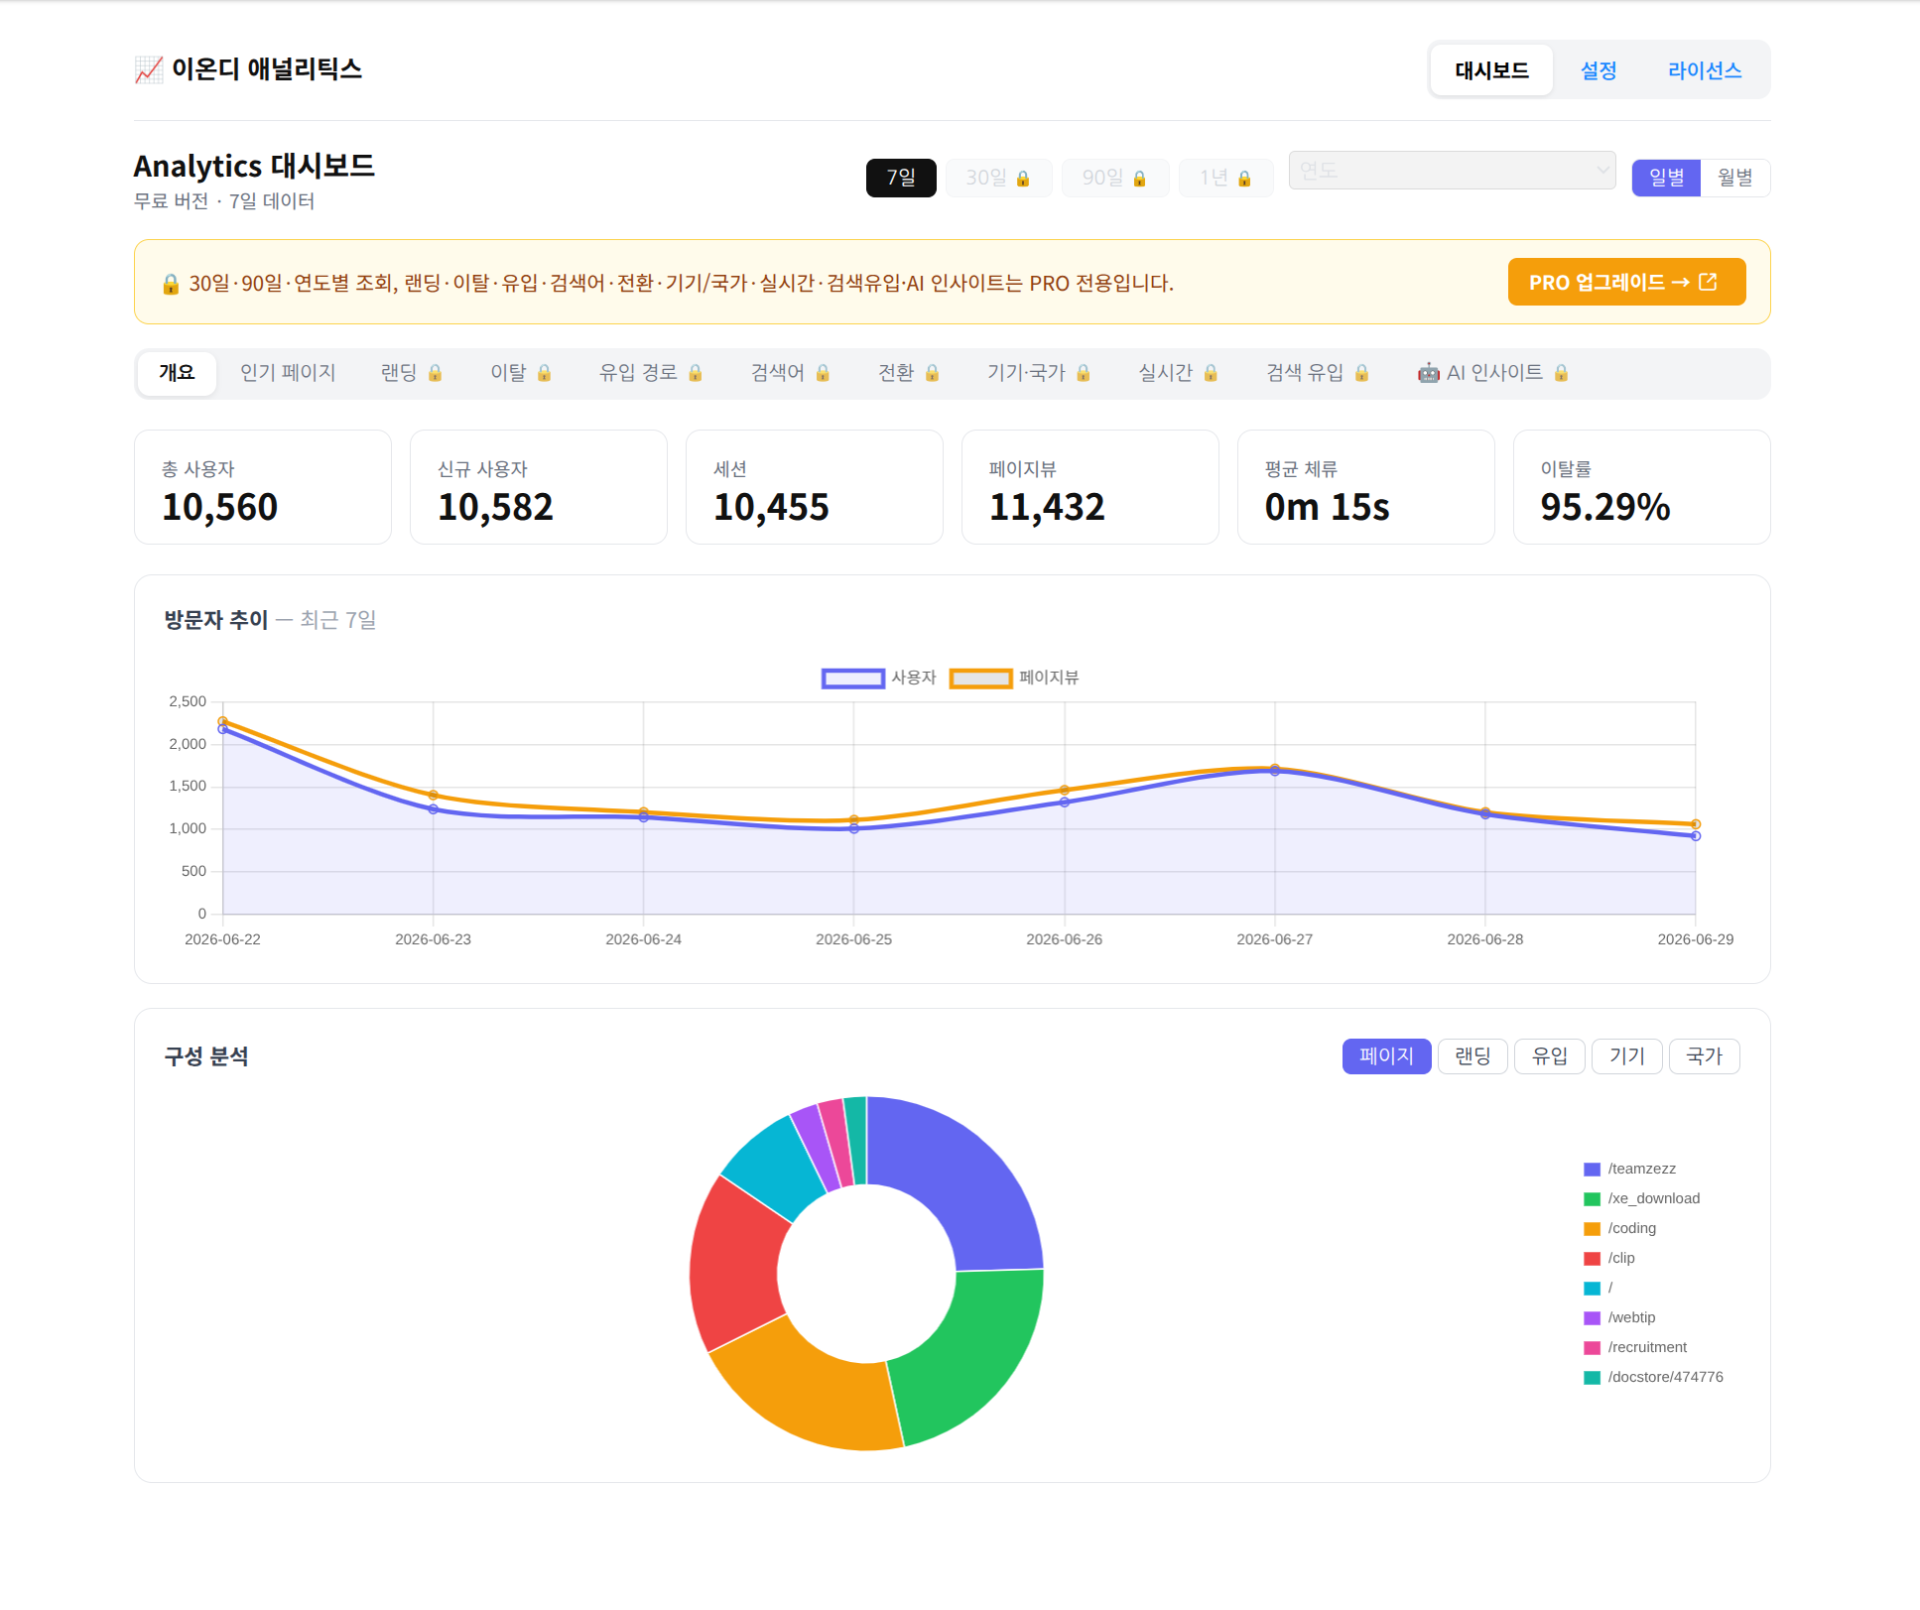Choose the locked 90일 period option

click(x=1114, y=178)
